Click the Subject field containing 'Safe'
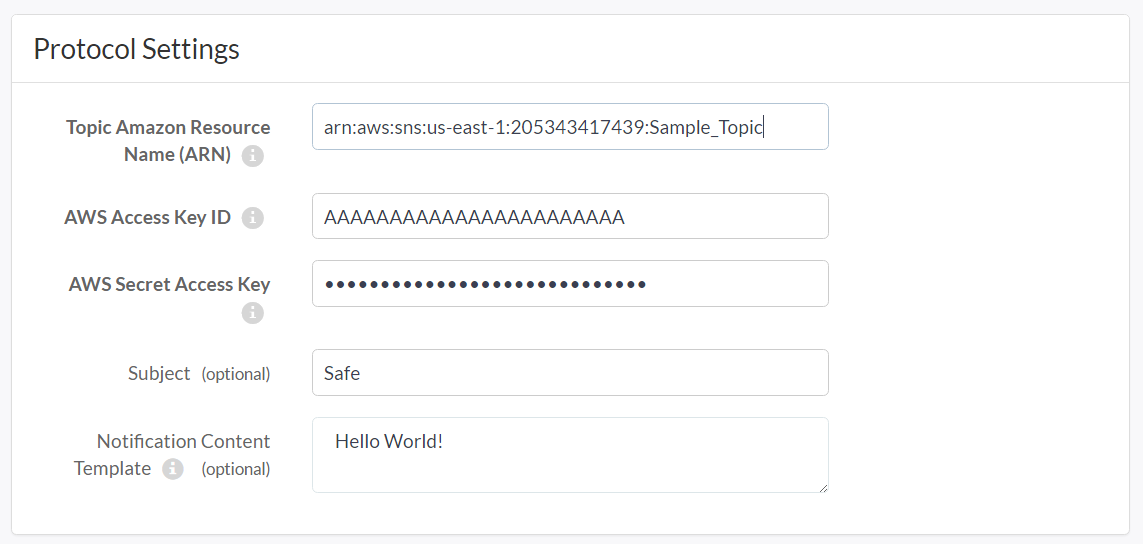 (x=570, y=373)
